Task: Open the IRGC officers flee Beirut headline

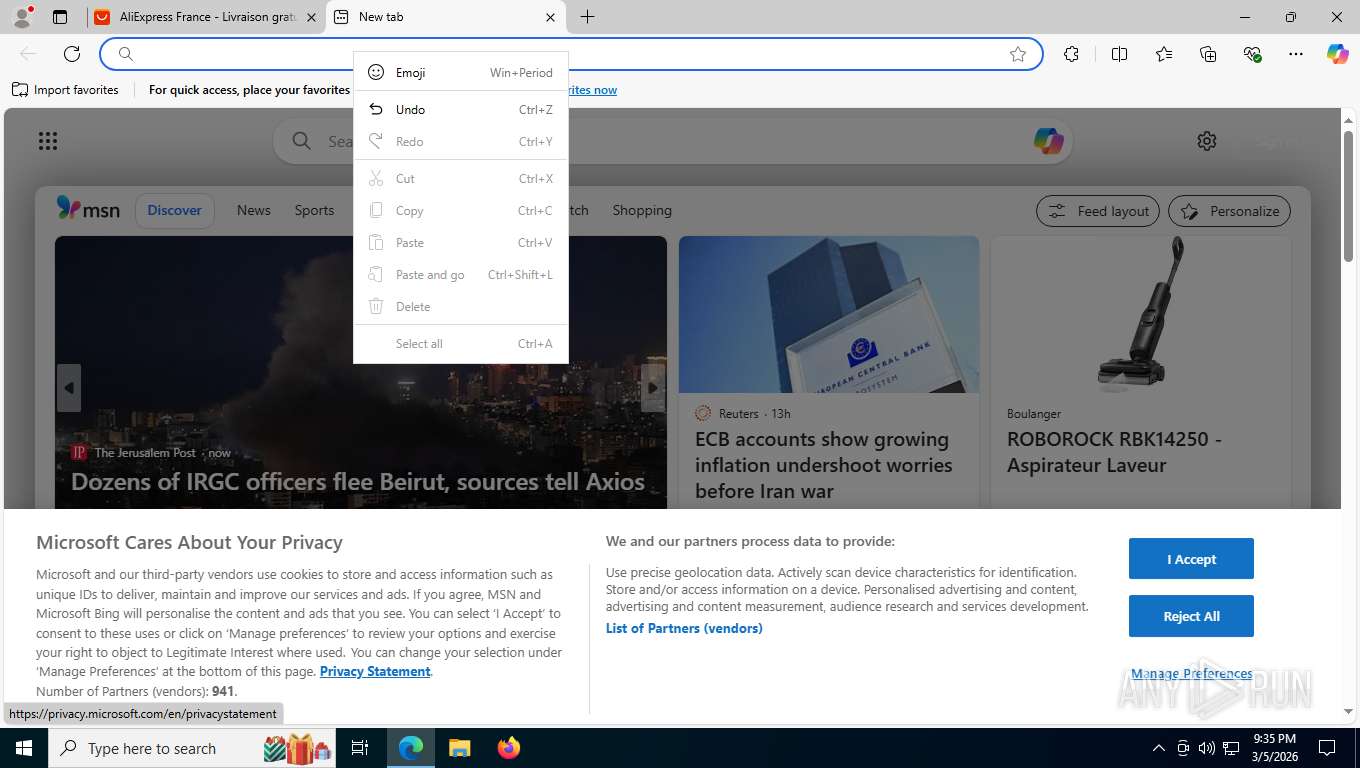Action: pyautogui.click(x=358, y=482)
